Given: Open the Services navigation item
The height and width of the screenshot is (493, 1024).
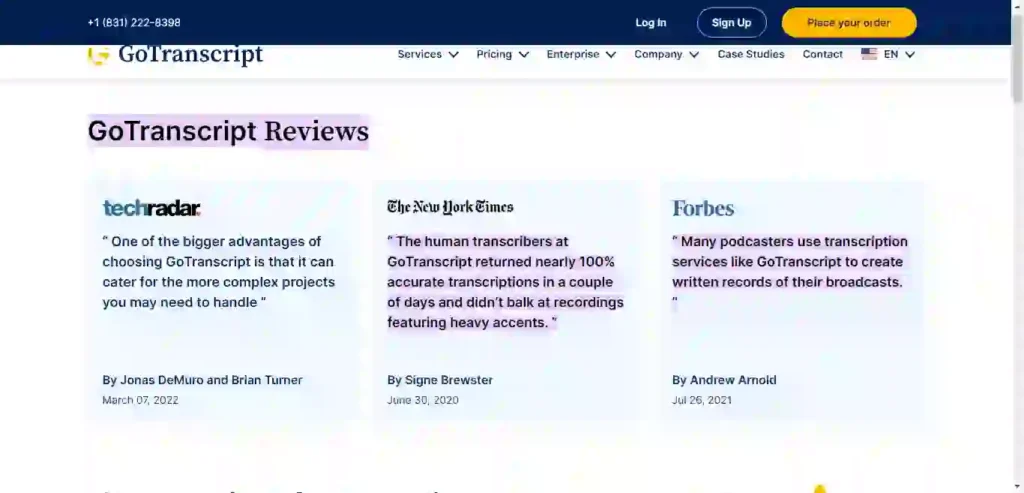Looking at the screenshot, I should [x=419, y=54].
